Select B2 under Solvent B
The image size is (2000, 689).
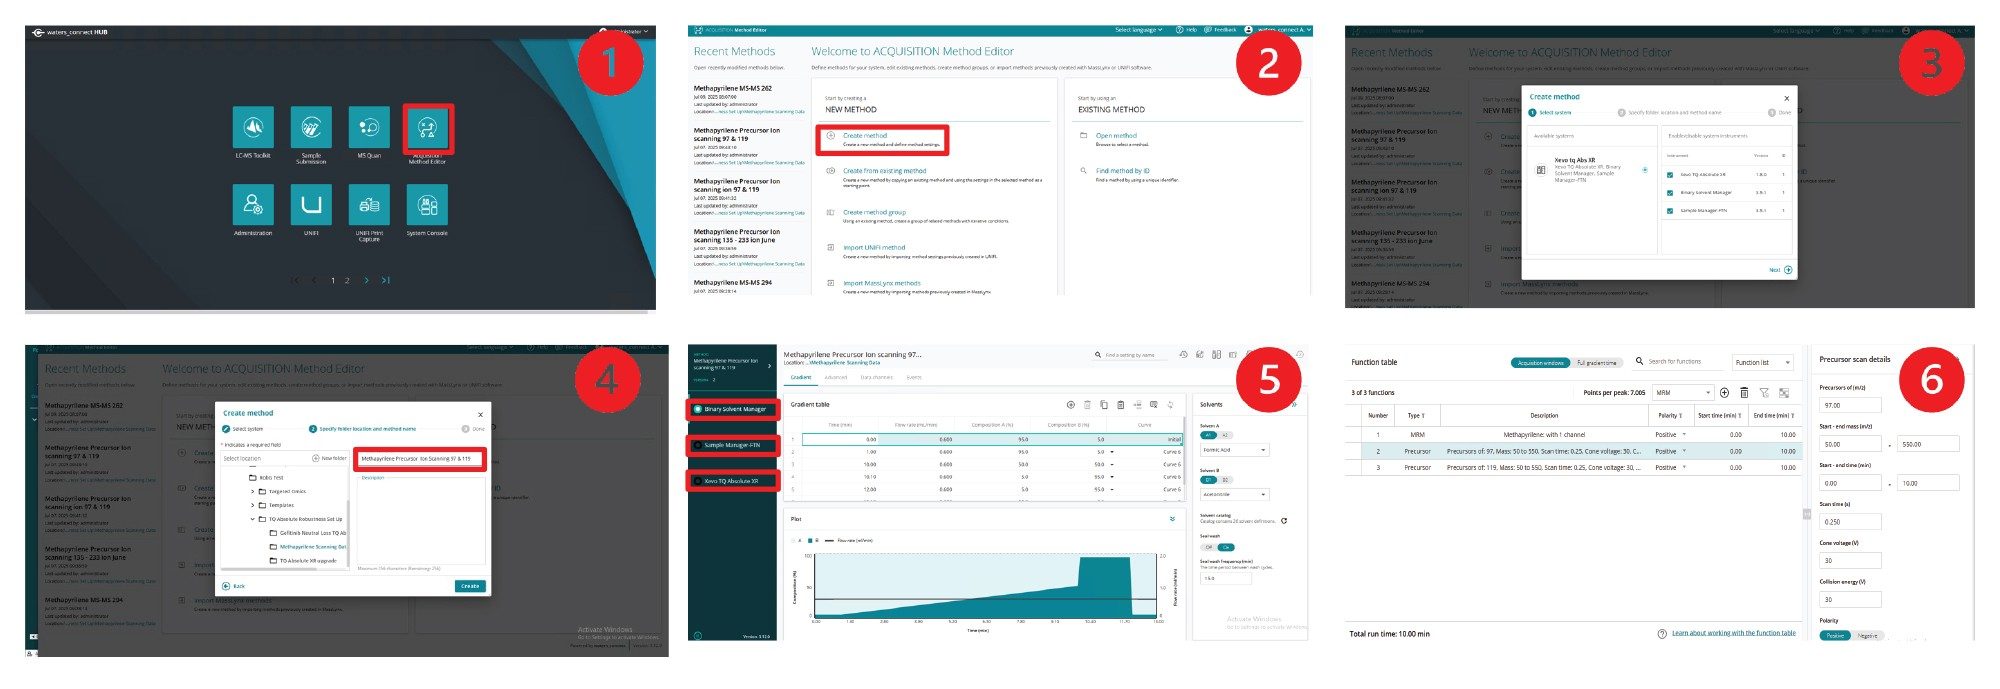(x=1225, y=480)
